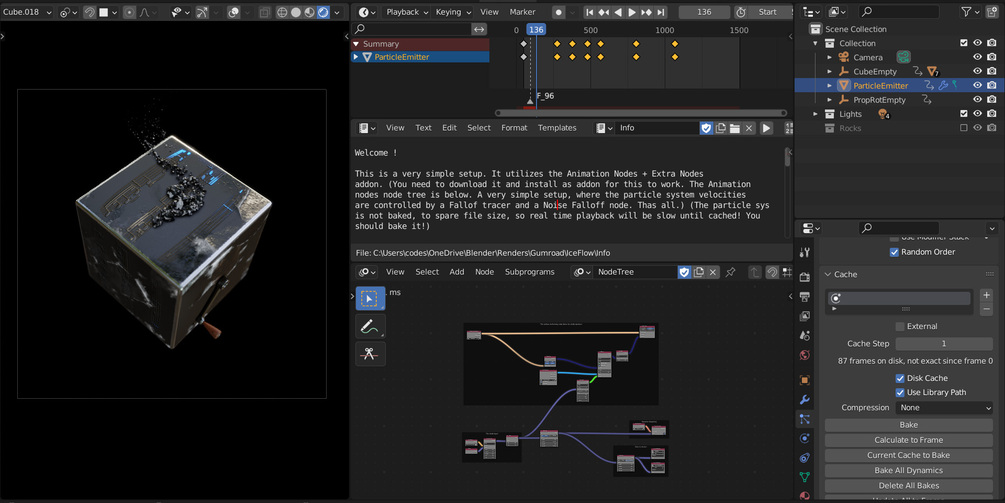Uncheck the Use Library Path option

(x=900, y=392)
